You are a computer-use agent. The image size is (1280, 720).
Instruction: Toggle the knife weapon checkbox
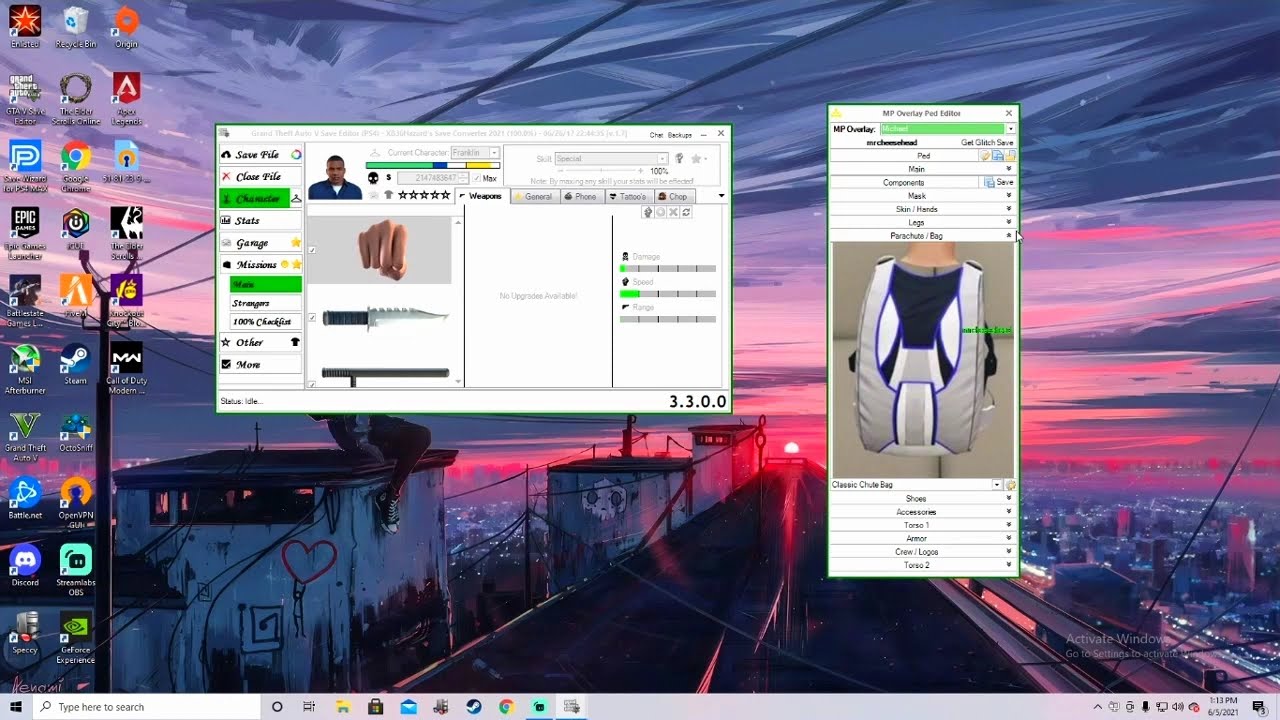click(x=312, y=318)
